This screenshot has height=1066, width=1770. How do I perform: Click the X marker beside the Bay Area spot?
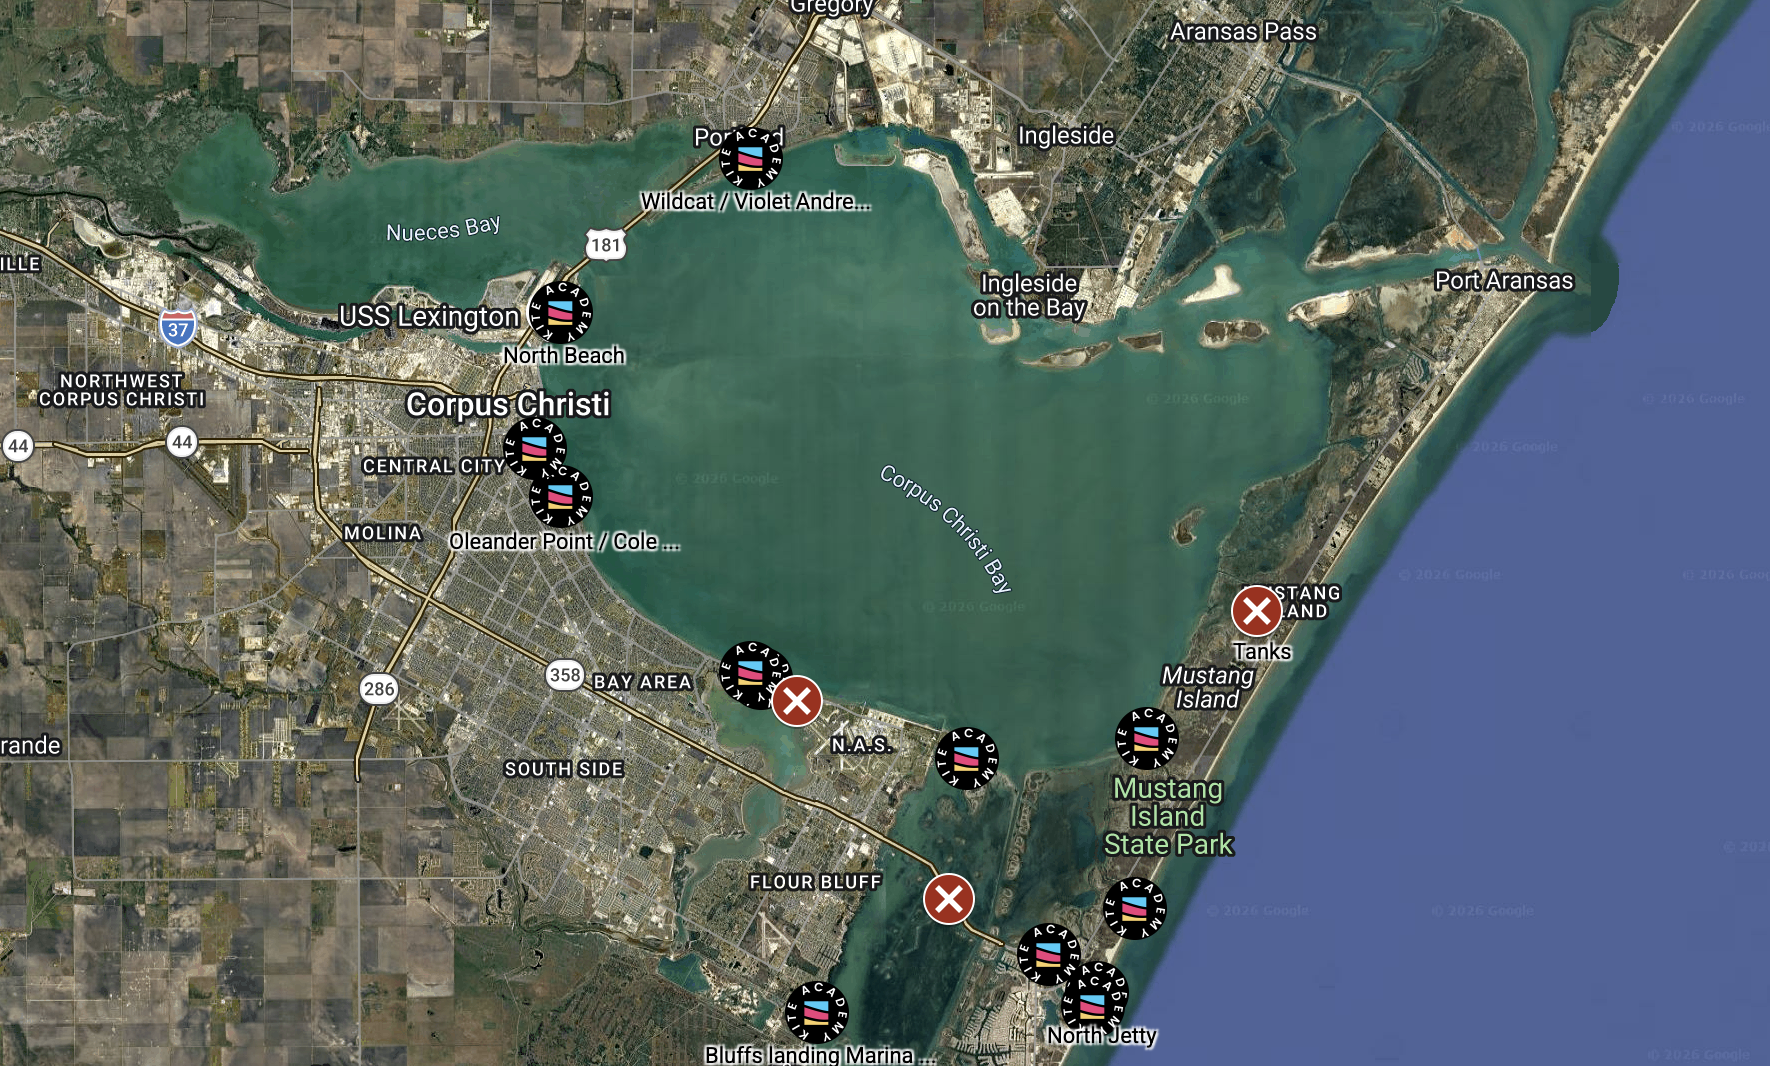coord(796,703)
